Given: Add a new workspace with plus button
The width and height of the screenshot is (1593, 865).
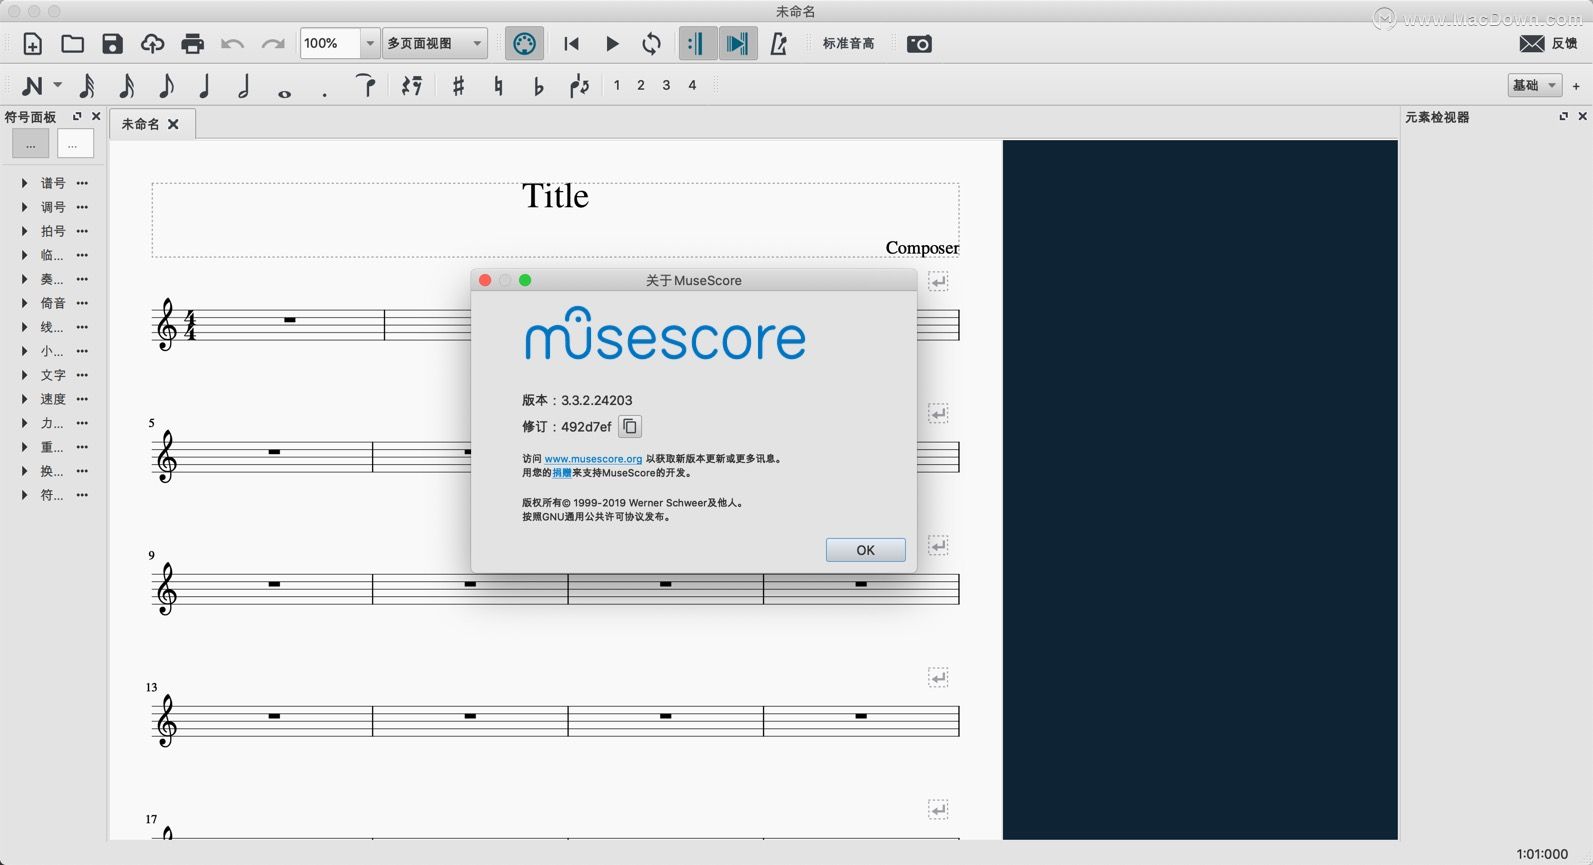Looking at the screenshot, I should coord(1576,86).
